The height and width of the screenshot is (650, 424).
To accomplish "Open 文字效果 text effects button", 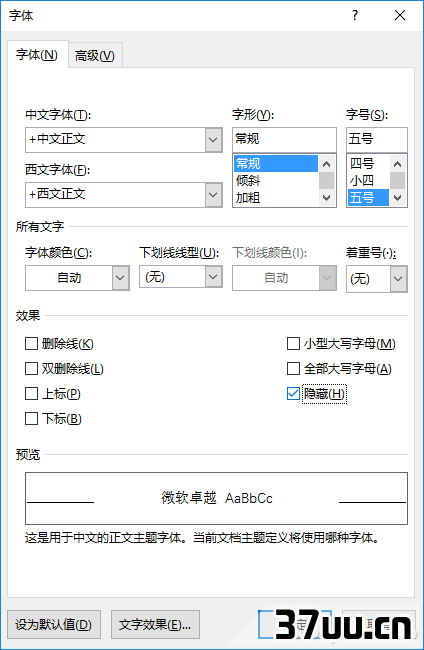I will [x=155, y=624].
